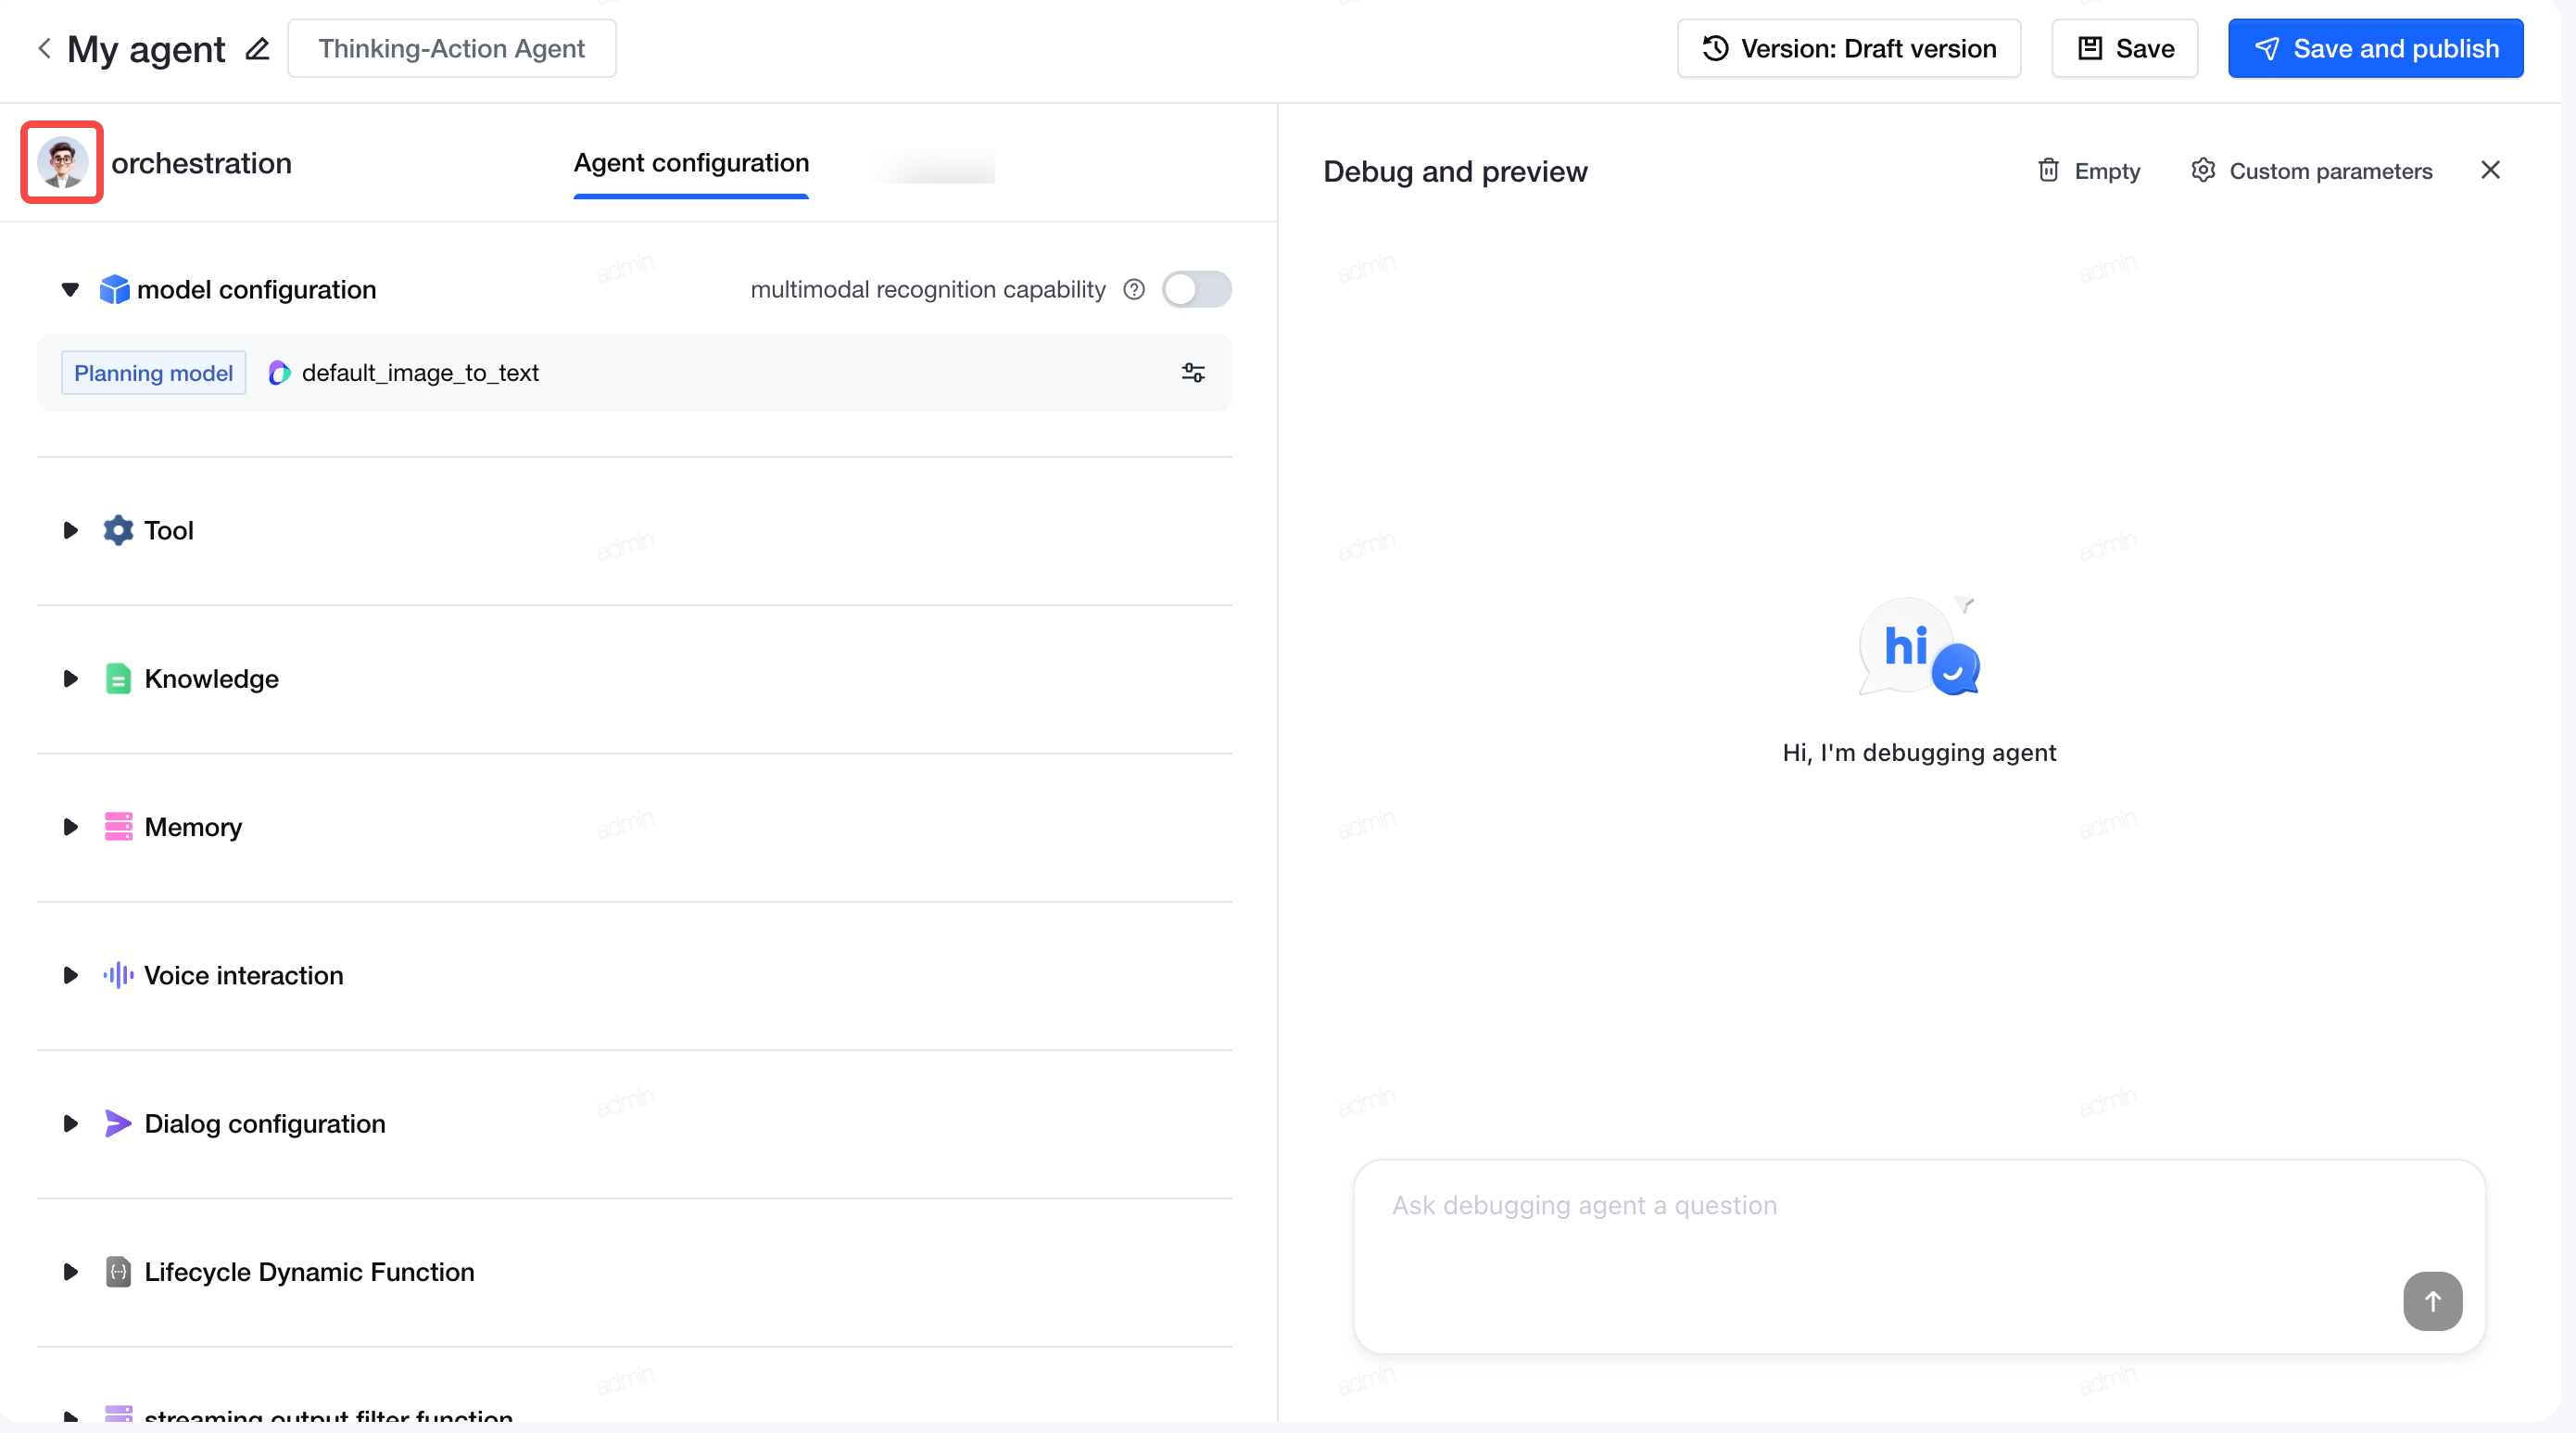Click the orchestration heading text
Viewport: 2576px width, 1433px height.
(x=201, y=163)
